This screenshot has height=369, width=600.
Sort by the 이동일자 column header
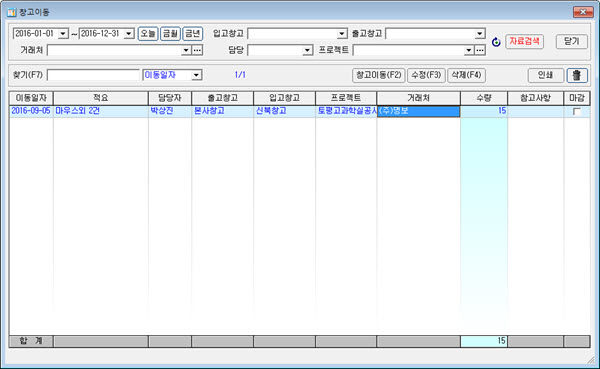point(31,98)
